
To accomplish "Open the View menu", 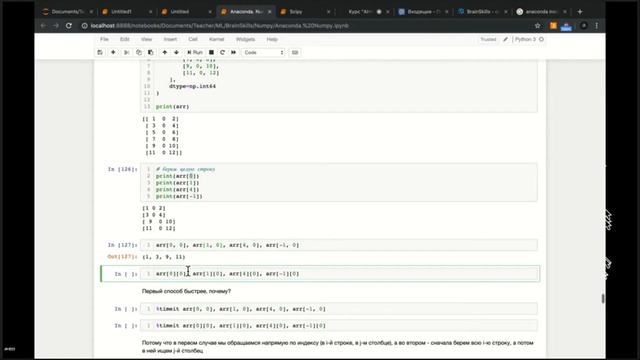I will [146, 39].
